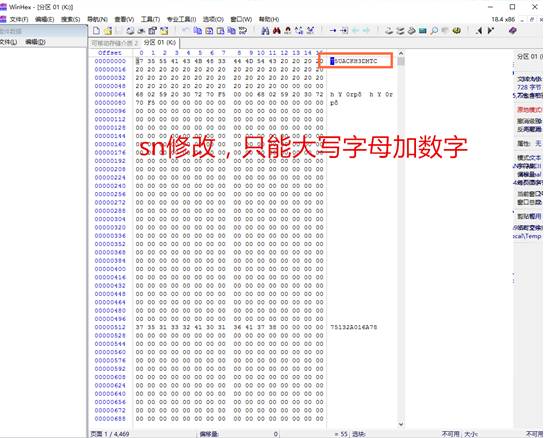Click first hex byte 37 at offset 00000000
The height and width of the screenshot is (438, 544).
(139, 61)
